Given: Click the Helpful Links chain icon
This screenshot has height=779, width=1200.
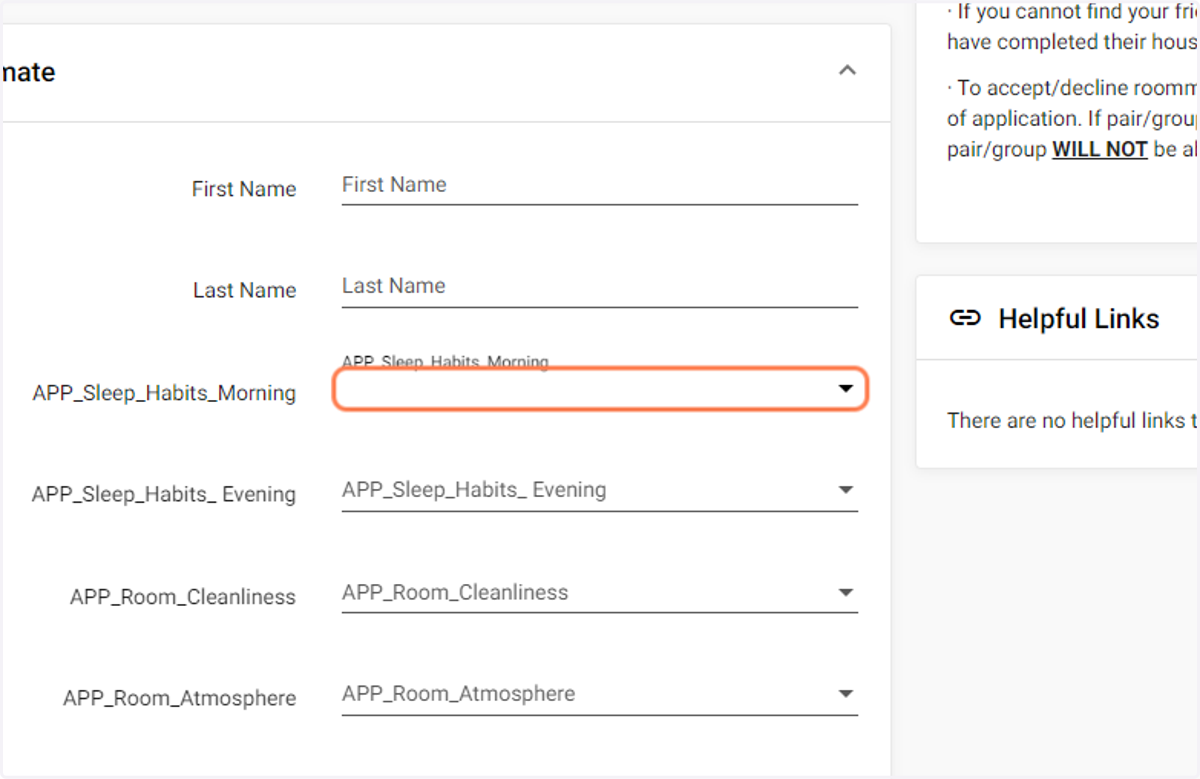Looking at the screenshot, I should pyautogui.click(x=964, y=319).
